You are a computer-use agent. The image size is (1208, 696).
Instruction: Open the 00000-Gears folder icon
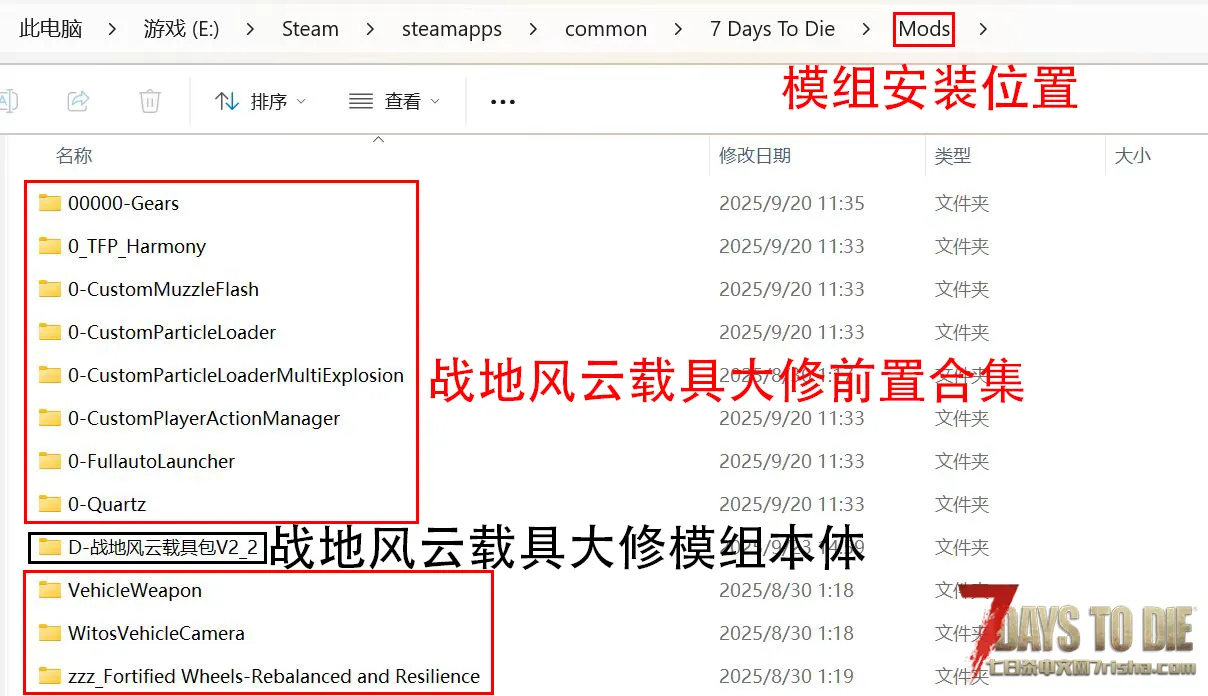coord(50,204)
